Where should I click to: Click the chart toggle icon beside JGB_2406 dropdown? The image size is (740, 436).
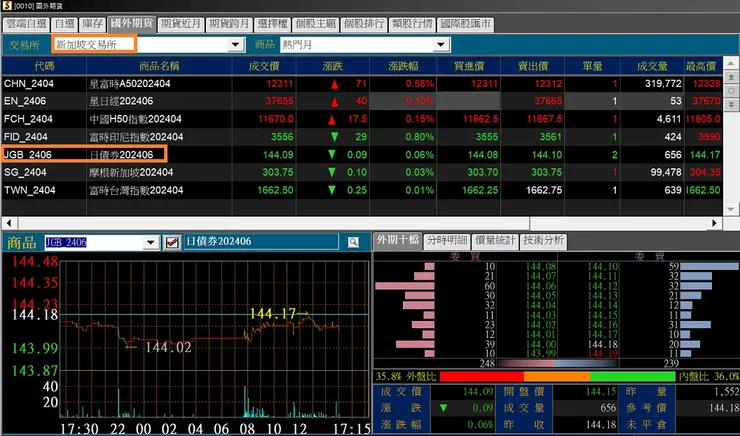172,243
